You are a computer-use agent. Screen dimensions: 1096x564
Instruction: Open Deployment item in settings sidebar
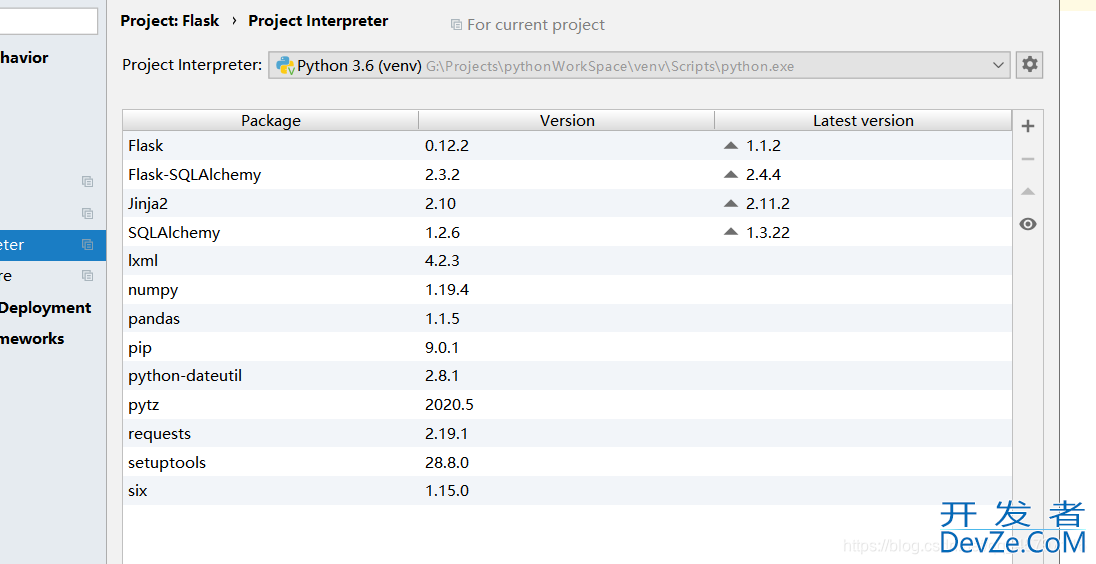45,308
